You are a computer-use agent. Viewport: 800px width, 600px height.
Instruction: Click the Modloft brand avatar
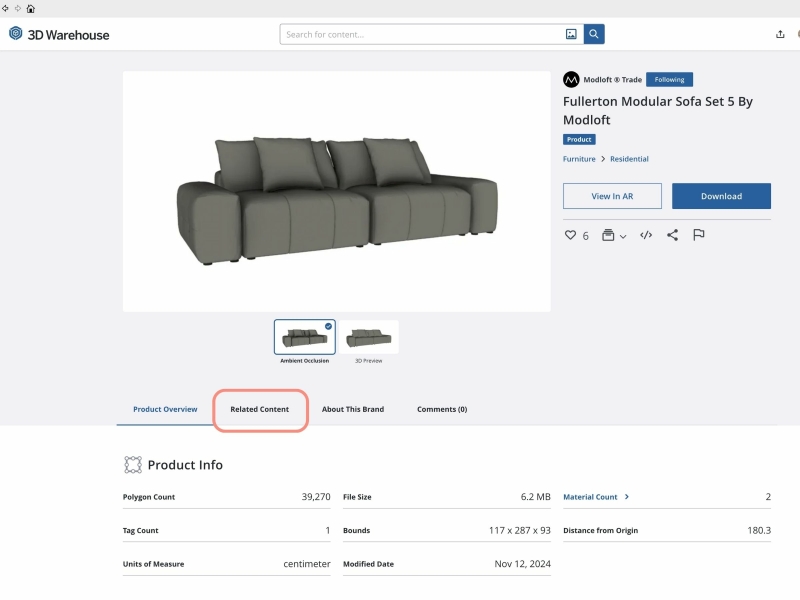click(571, 80)
